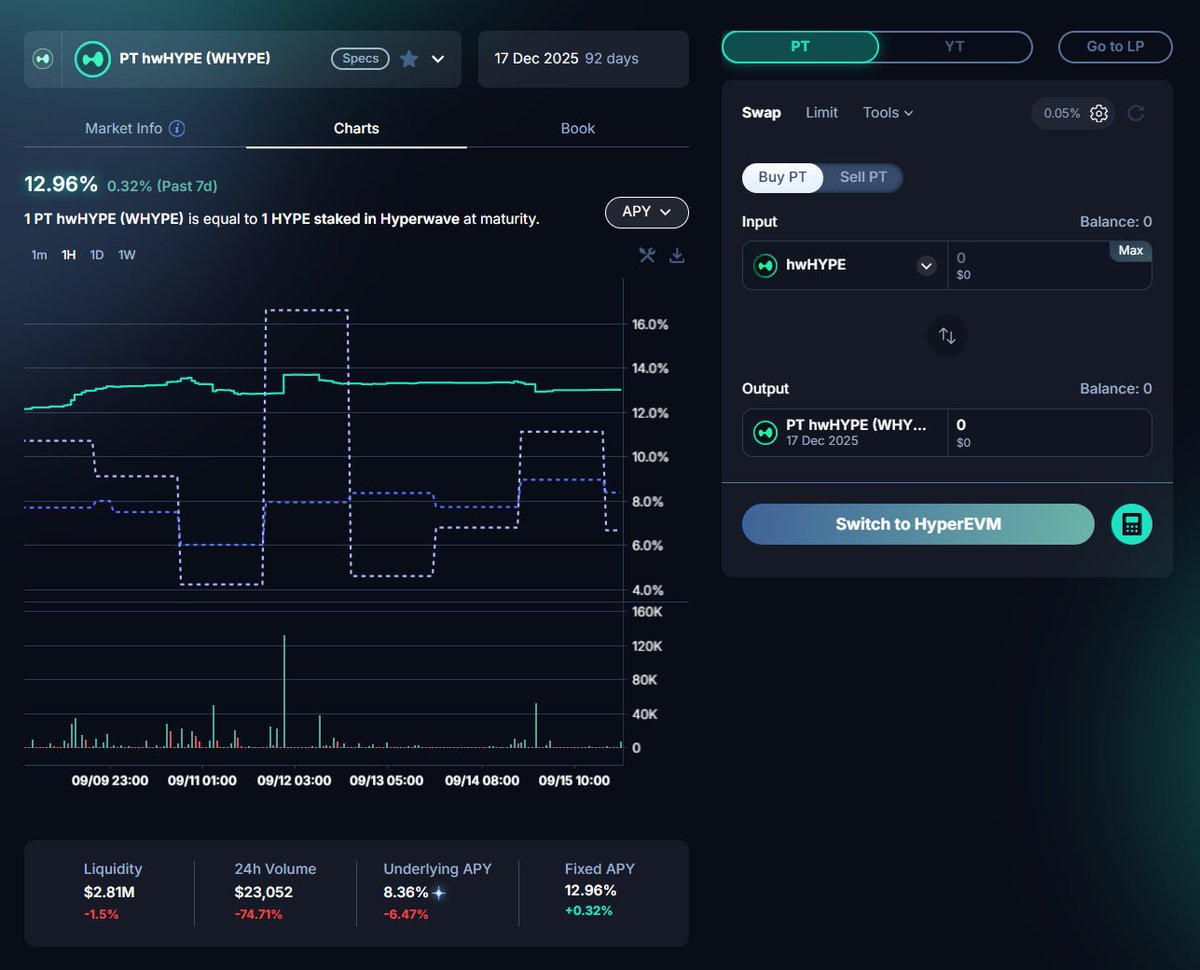Set chart interval to 1H
Viewport: 1200px width, 970px height.
click(x=69, y=255)
